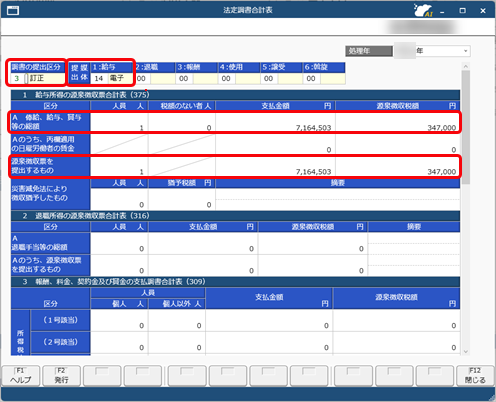Click the 摘要 field in 災害減免法 row

pos(338,199)
